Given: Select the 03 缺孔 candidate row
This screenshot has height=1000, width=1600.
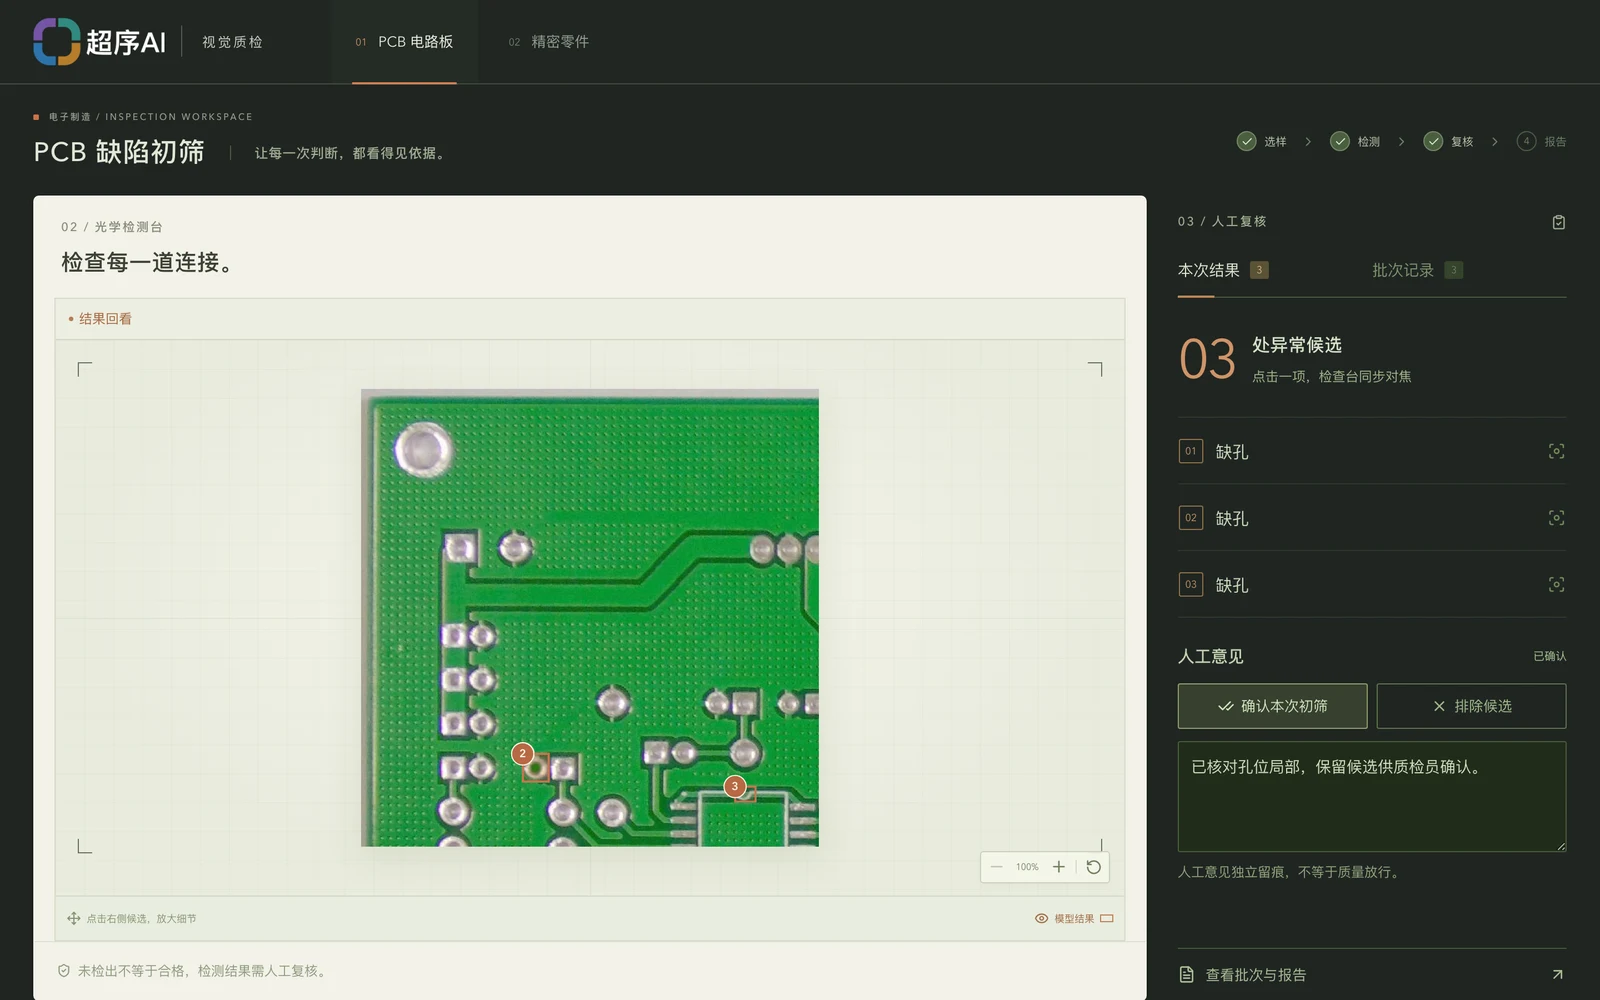Looking at the screenshot, I should pyautogui.click(x=1372, y=585).
